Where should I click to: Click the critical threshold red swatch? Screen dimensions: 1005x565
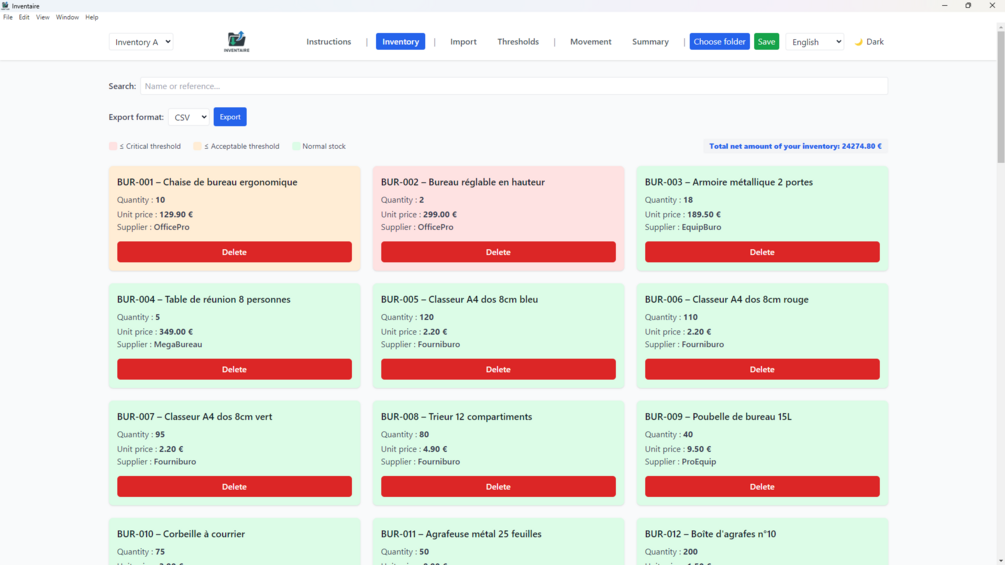(113, 146)
